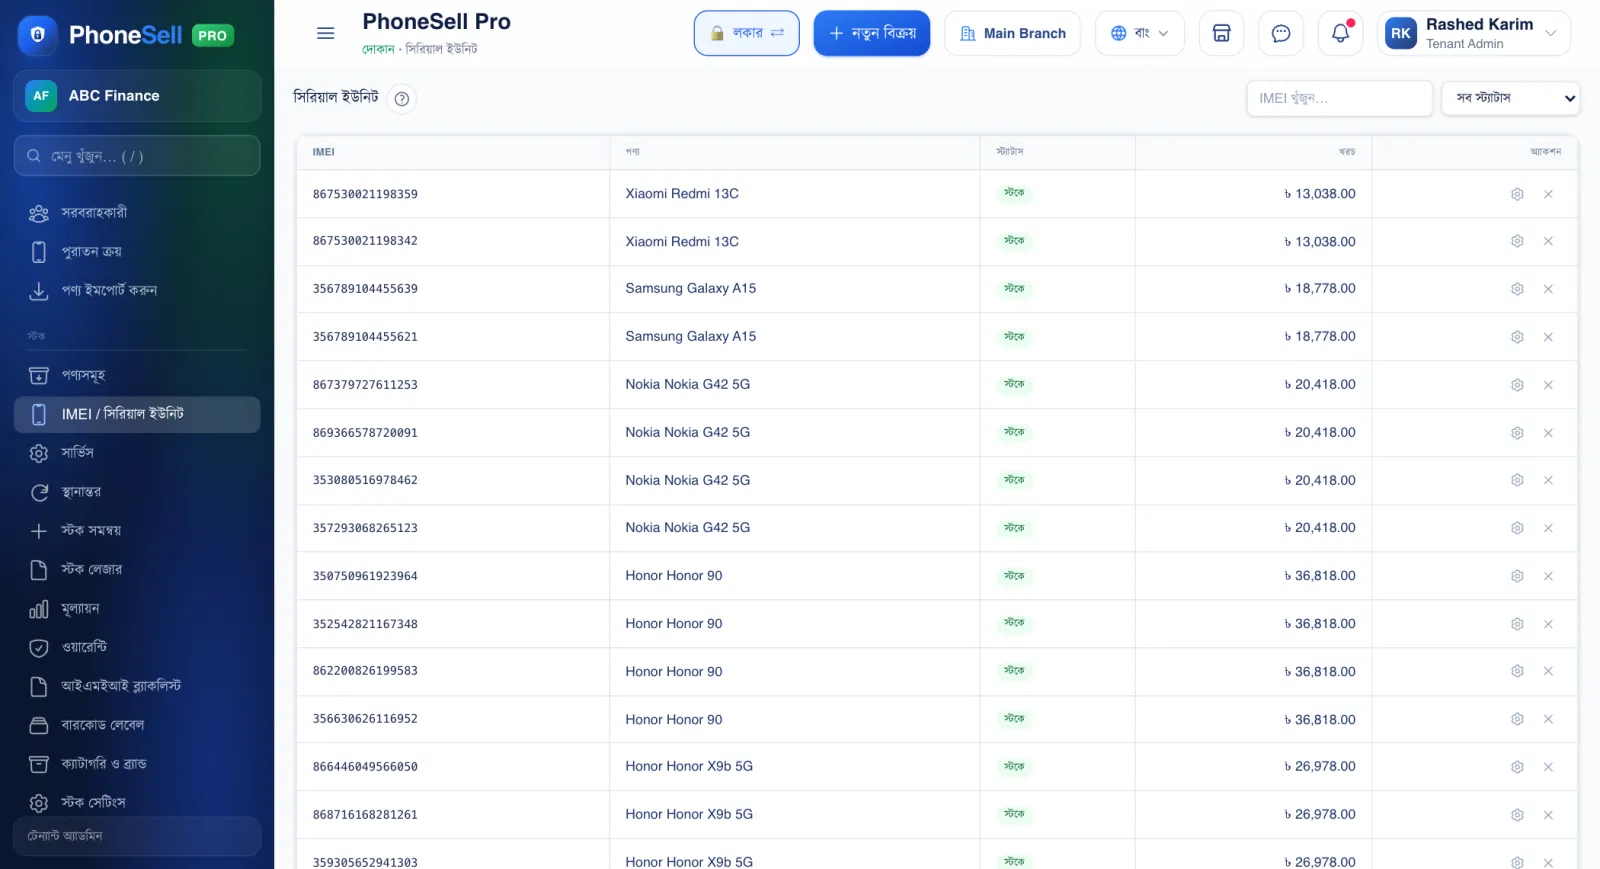Open the Main Branch selector

click(1012, 33)
